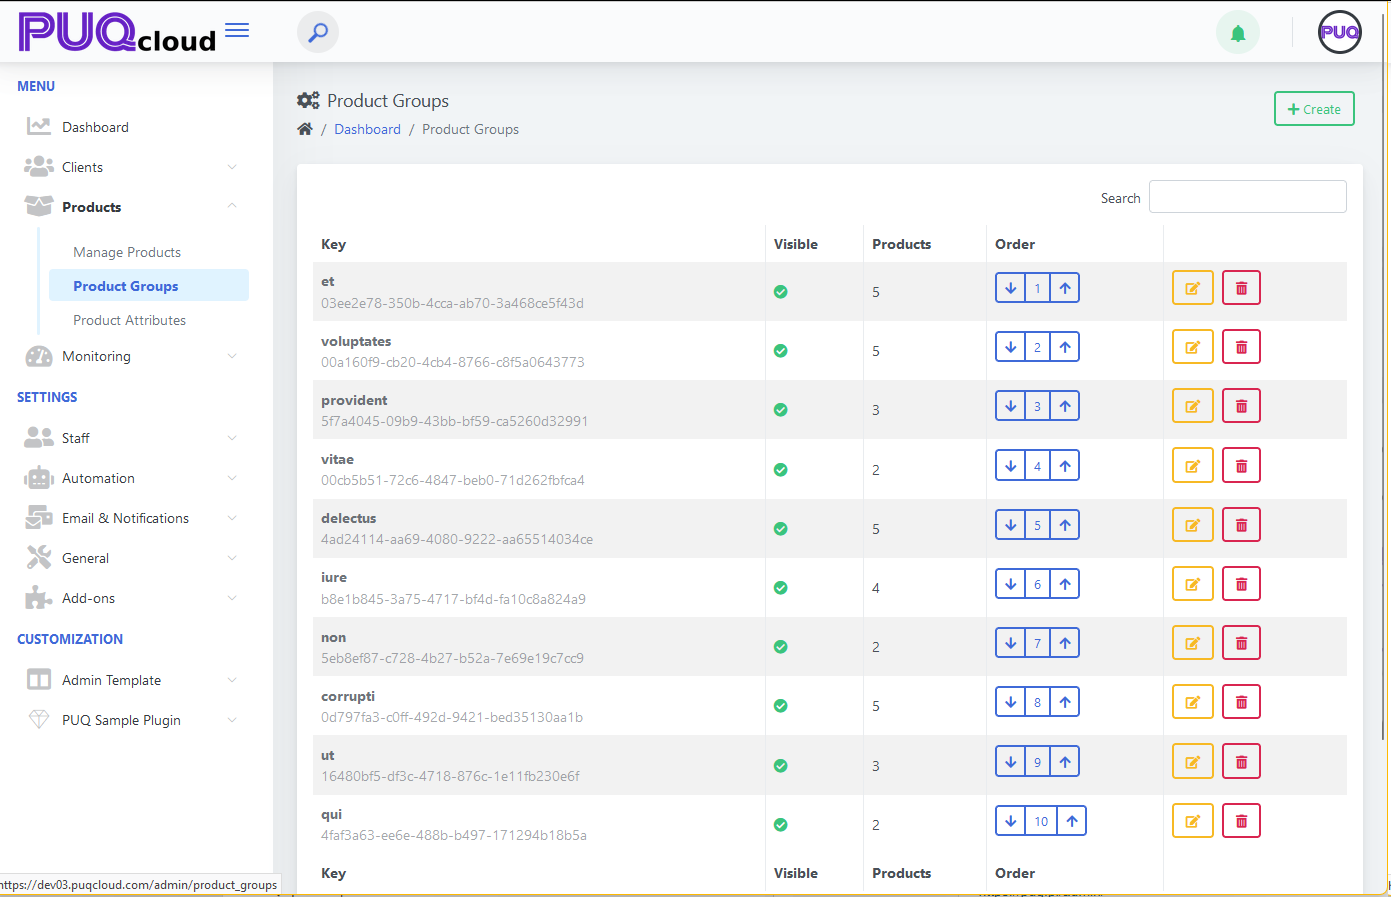Click UUID 16480bf5-df3c-4718-876c-1e11fb230e6f

(450, 776)
